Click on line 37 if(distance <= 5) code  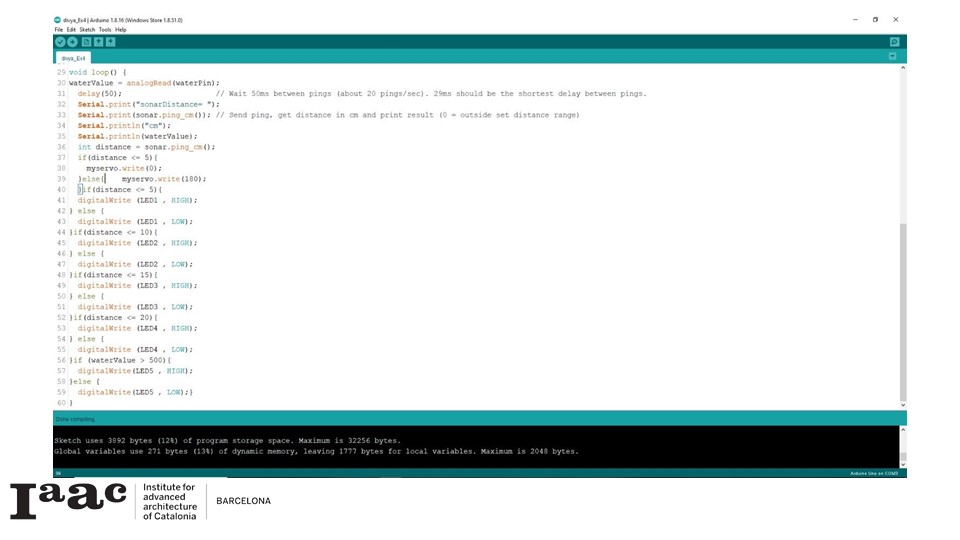click(x=118, y=158)
